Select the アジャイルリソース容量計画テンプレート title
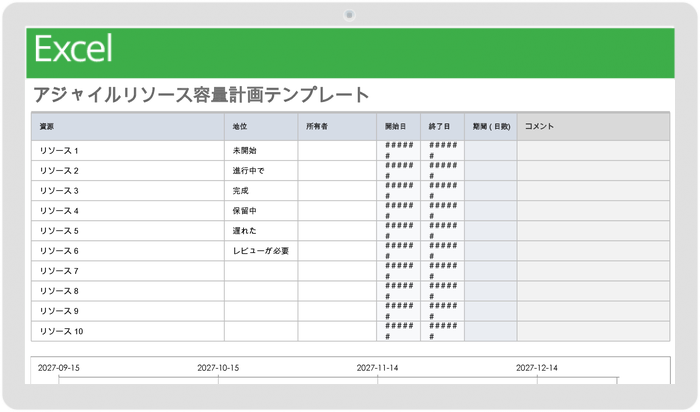Image resolution: width=700 pixels, height=412 pixels. coord(201,95)
